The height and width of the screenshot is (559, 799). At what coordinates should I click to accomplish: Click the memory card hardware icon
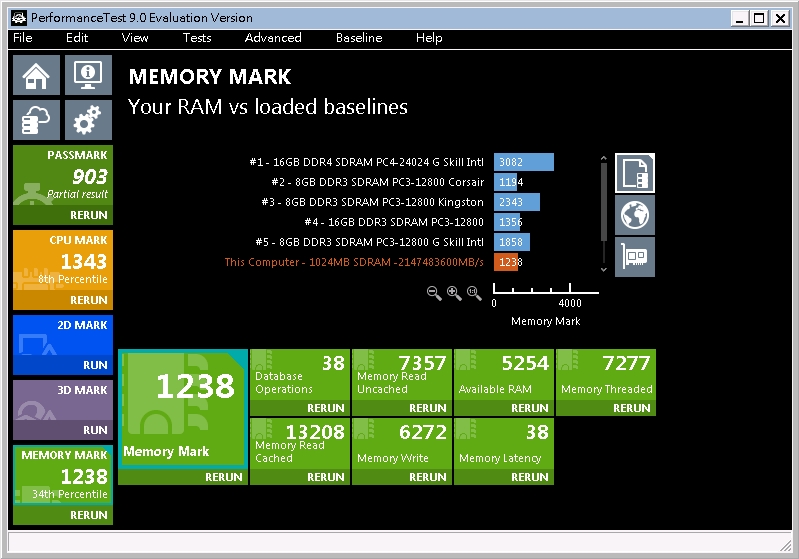pos(635,257)
